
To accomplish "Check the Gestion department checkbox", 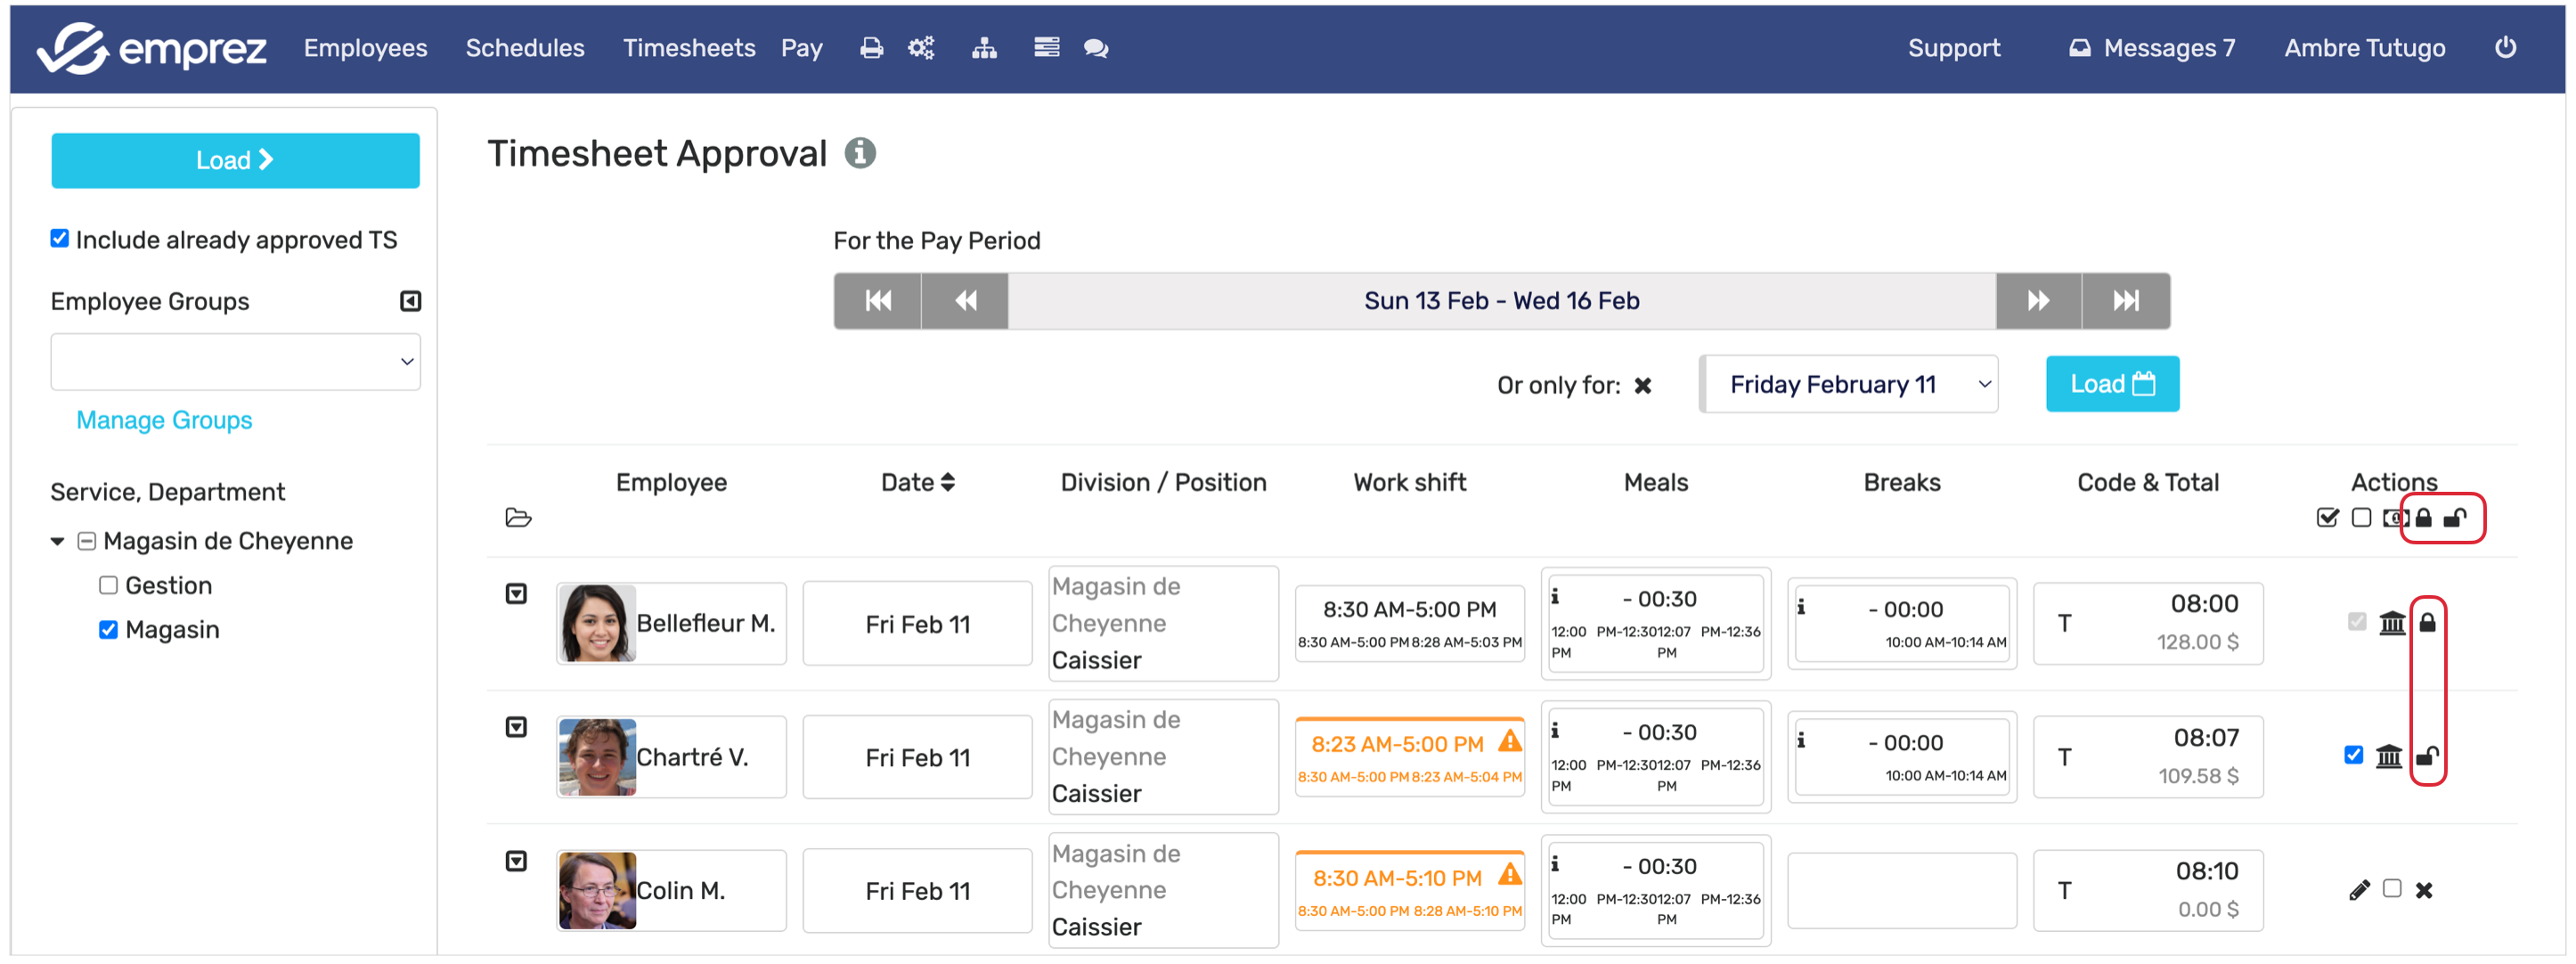I will tap(108, 585).
